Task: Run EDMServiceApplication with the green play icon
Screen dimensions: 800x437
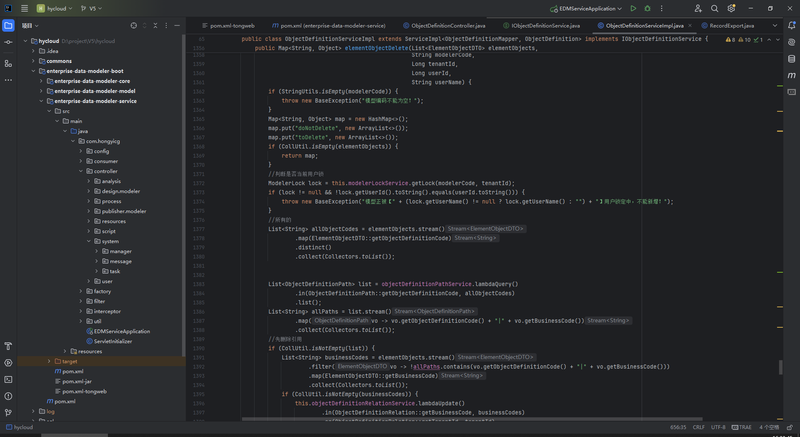Action: tap(633, 8)
